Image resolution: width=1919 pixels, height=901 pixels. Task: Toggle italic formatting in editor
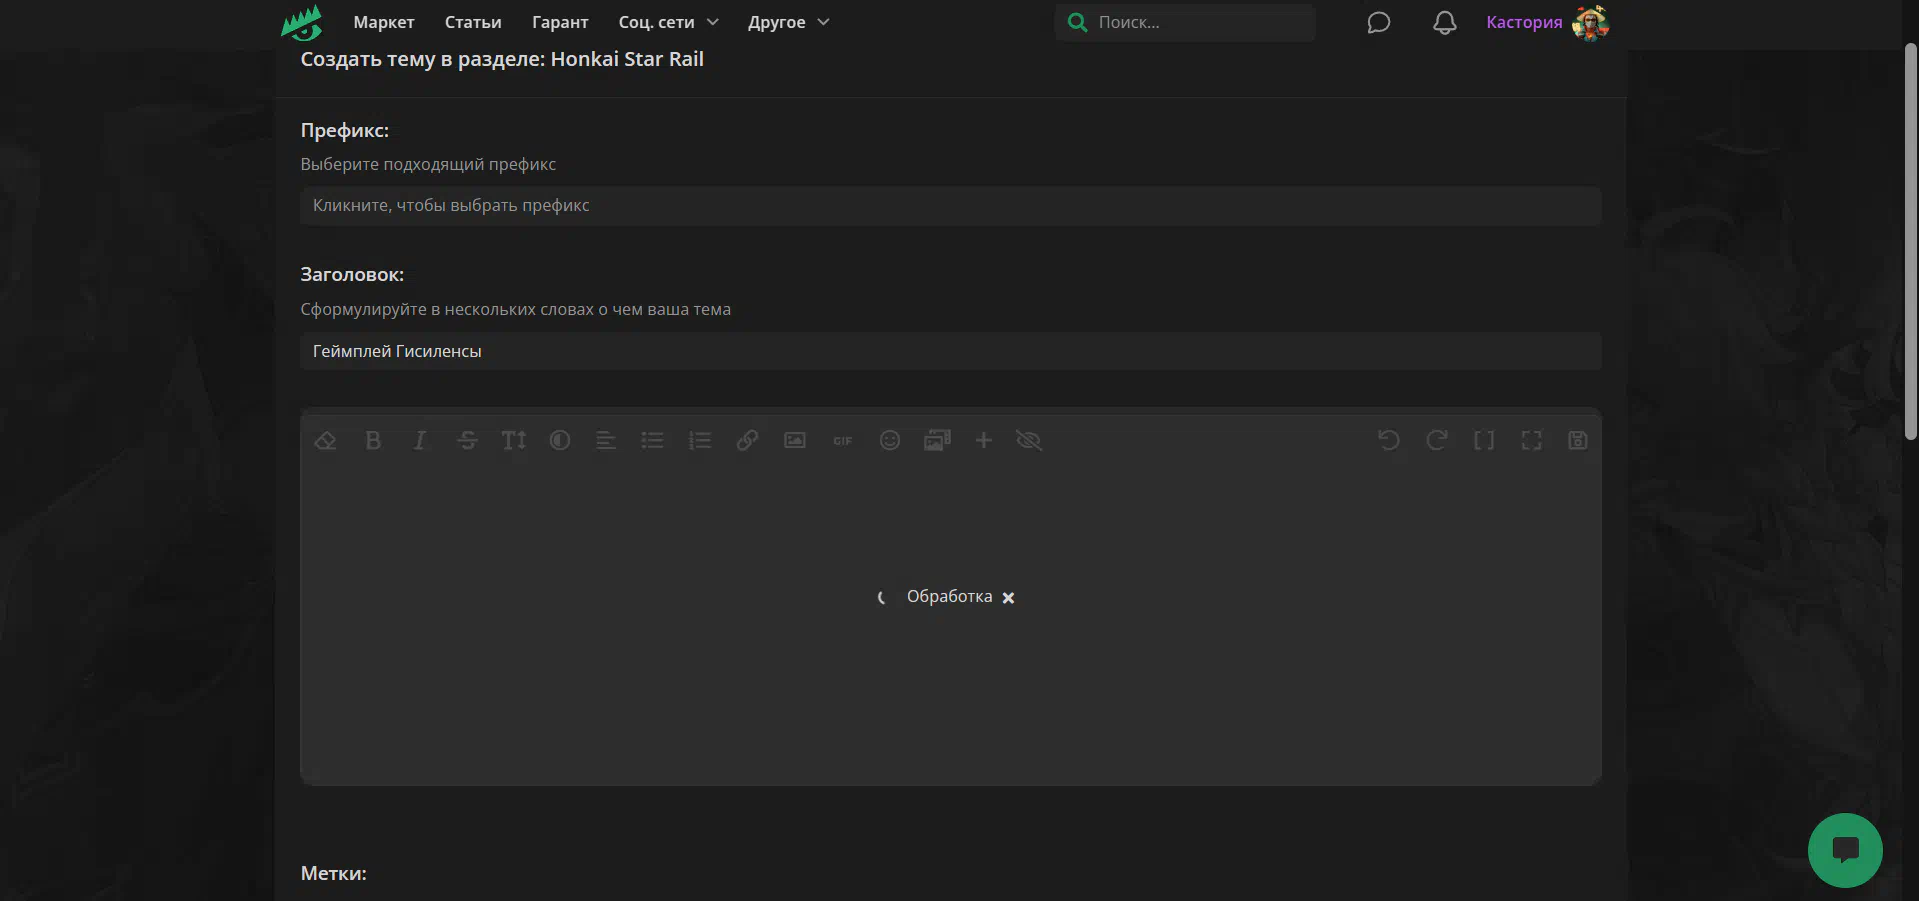coord(420,440)
